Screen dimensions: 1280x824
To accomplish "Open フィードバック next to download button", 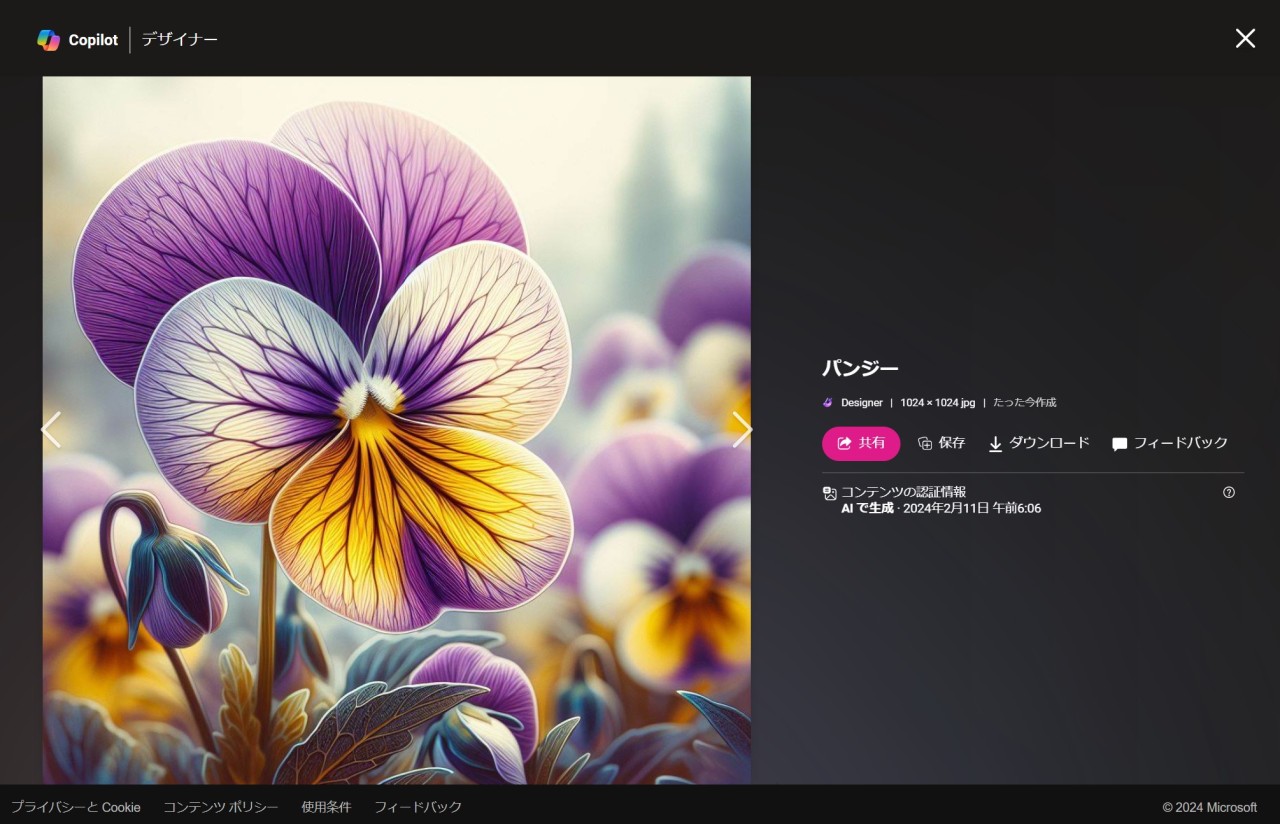I will point(1170,443).
